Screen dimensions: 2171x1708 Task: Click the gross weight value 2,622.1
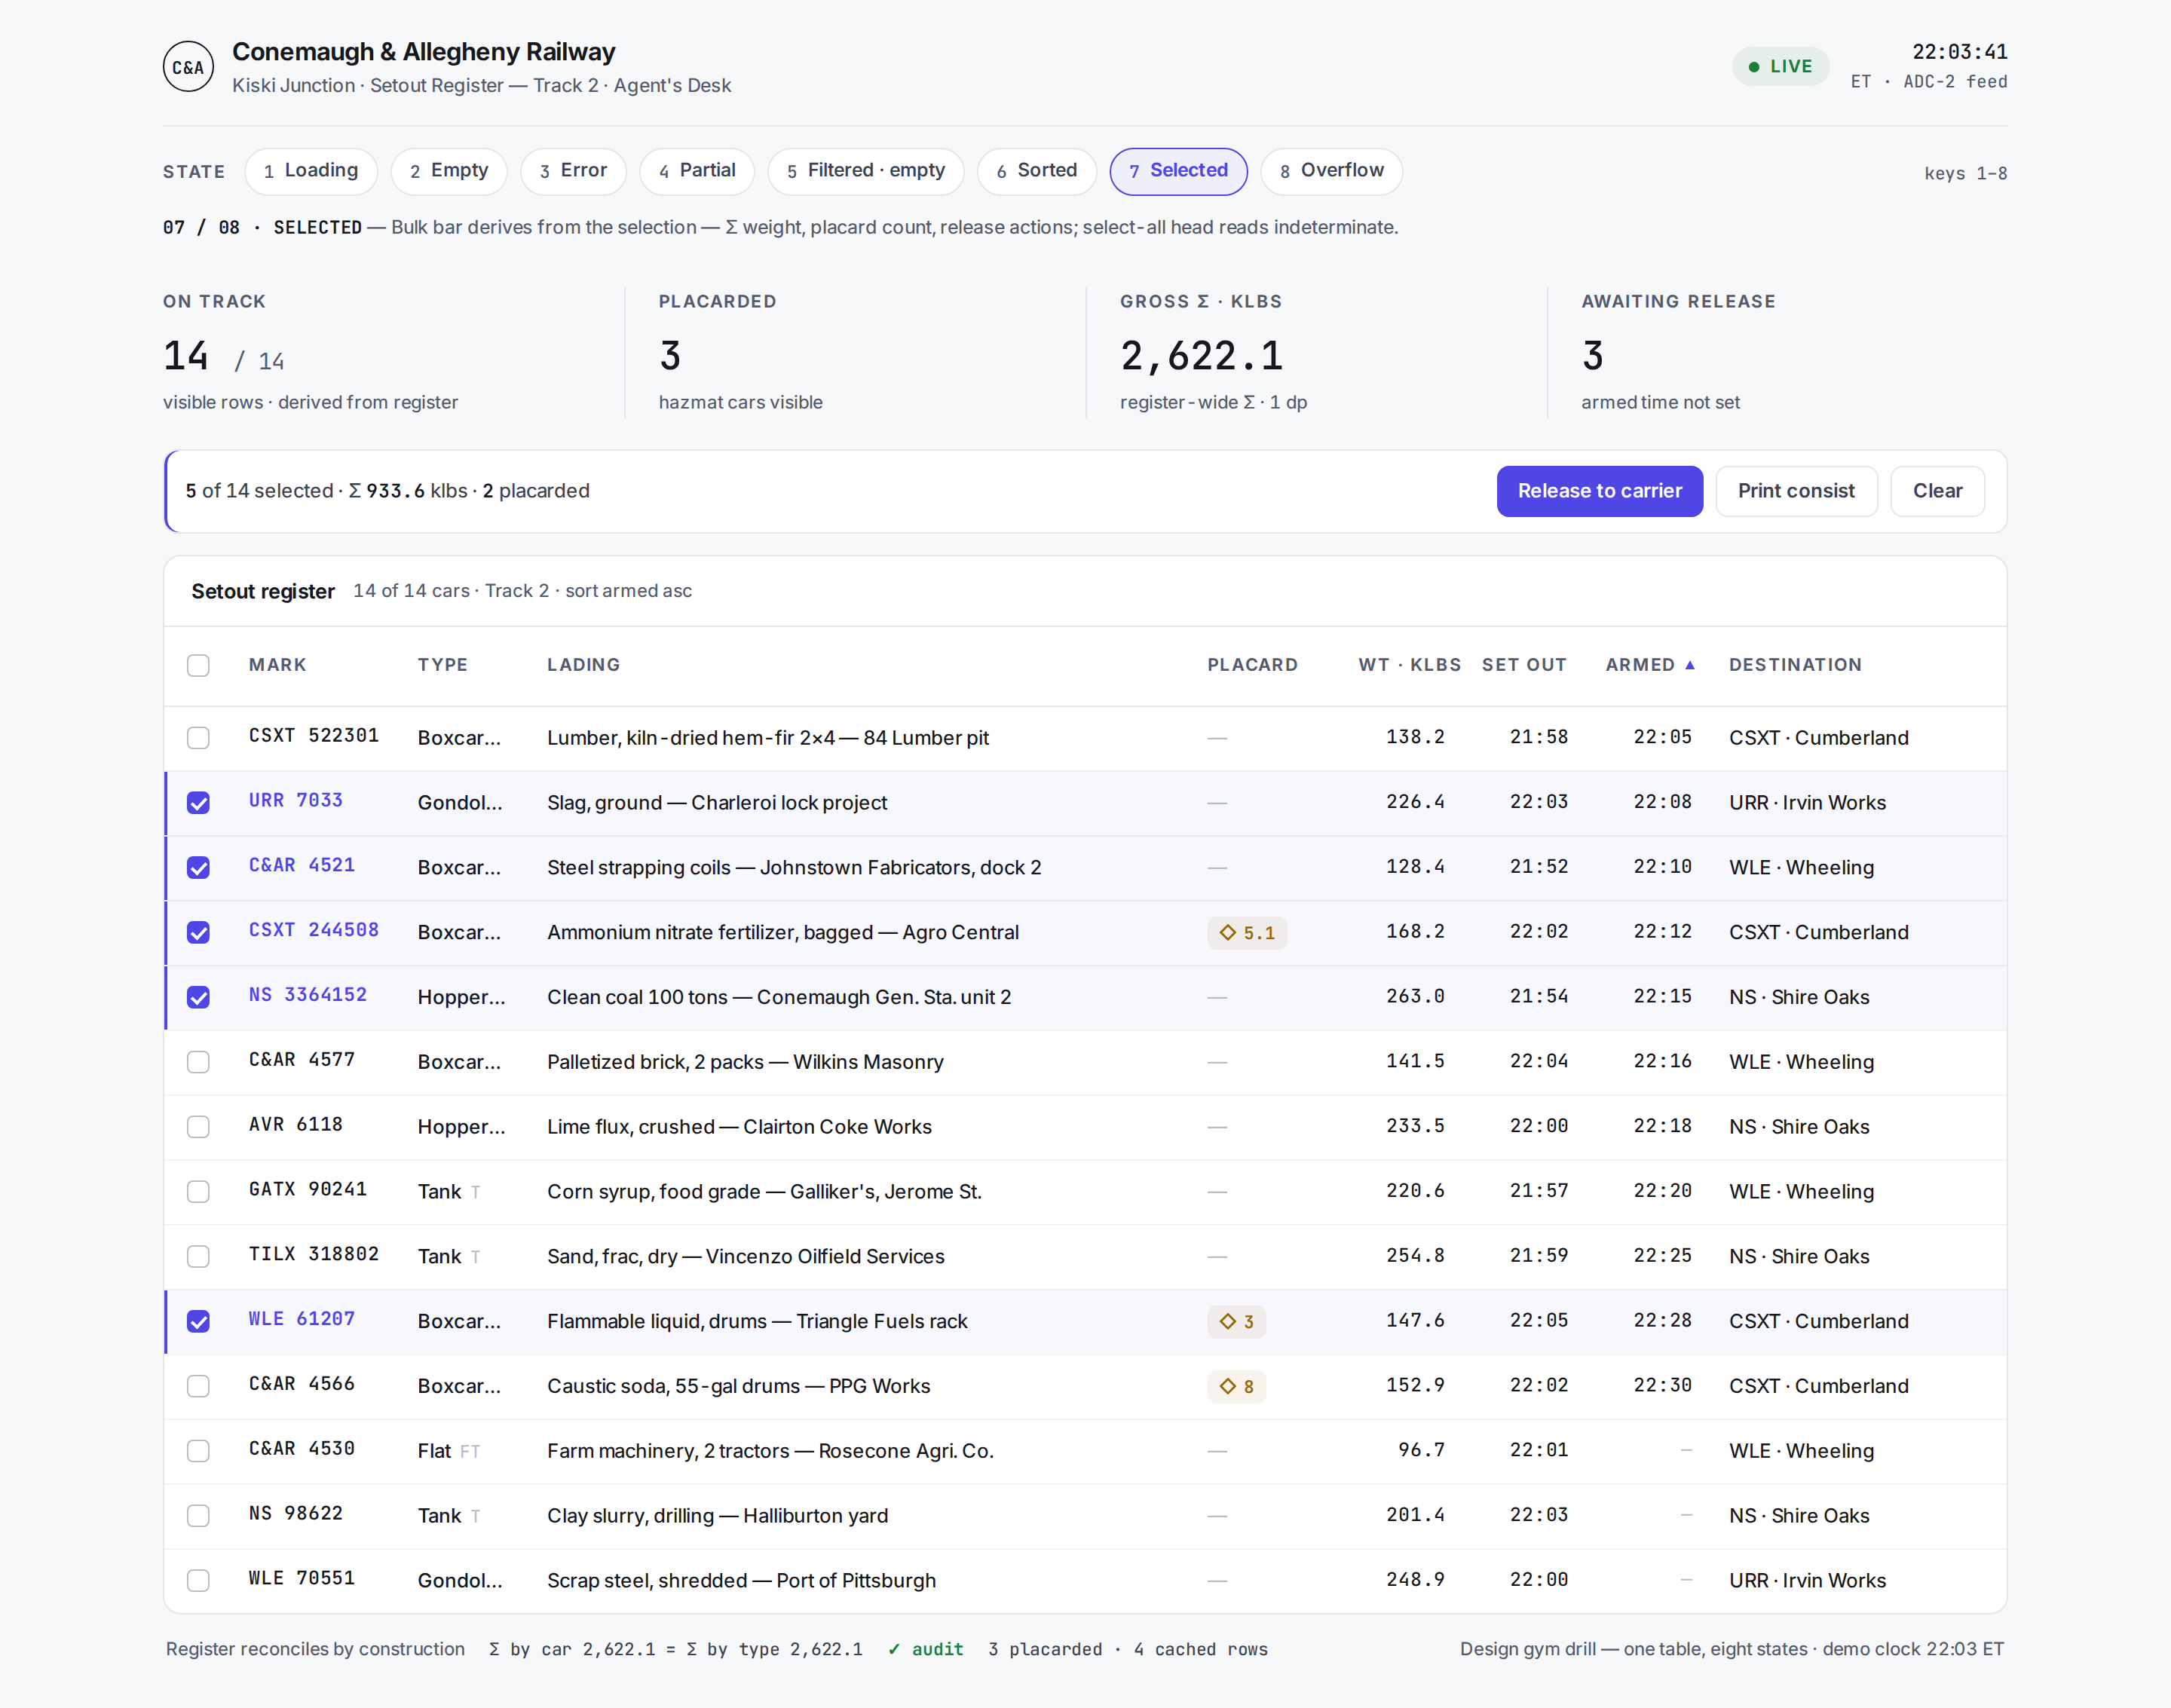[1201, 356]
